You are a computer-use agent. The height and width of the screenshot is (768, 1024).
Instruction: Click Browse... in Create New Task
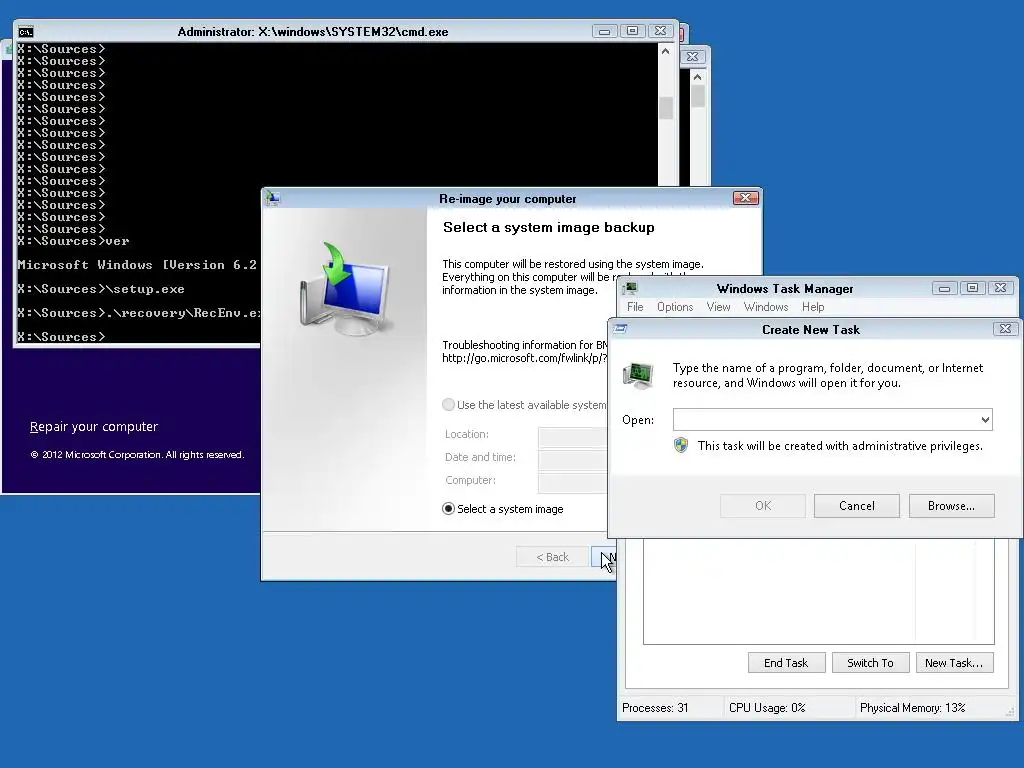(x=951, y=505)
